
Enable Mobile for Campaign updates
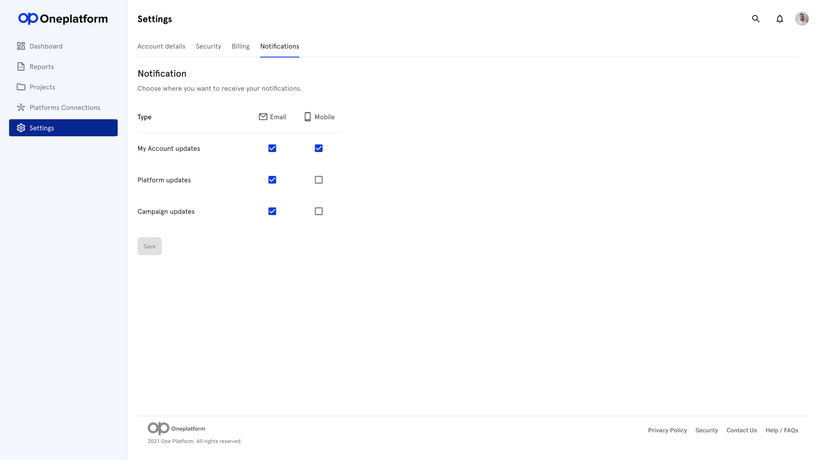coord(319,211)
